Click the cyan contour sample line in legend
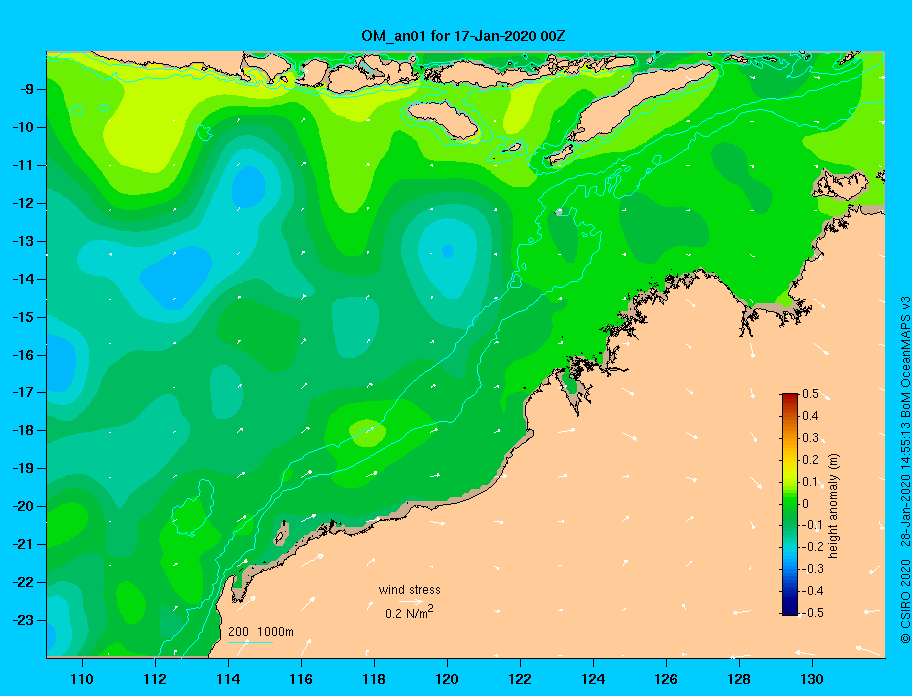Viewport: 912px width, 696px height. [x=251, y=642]
